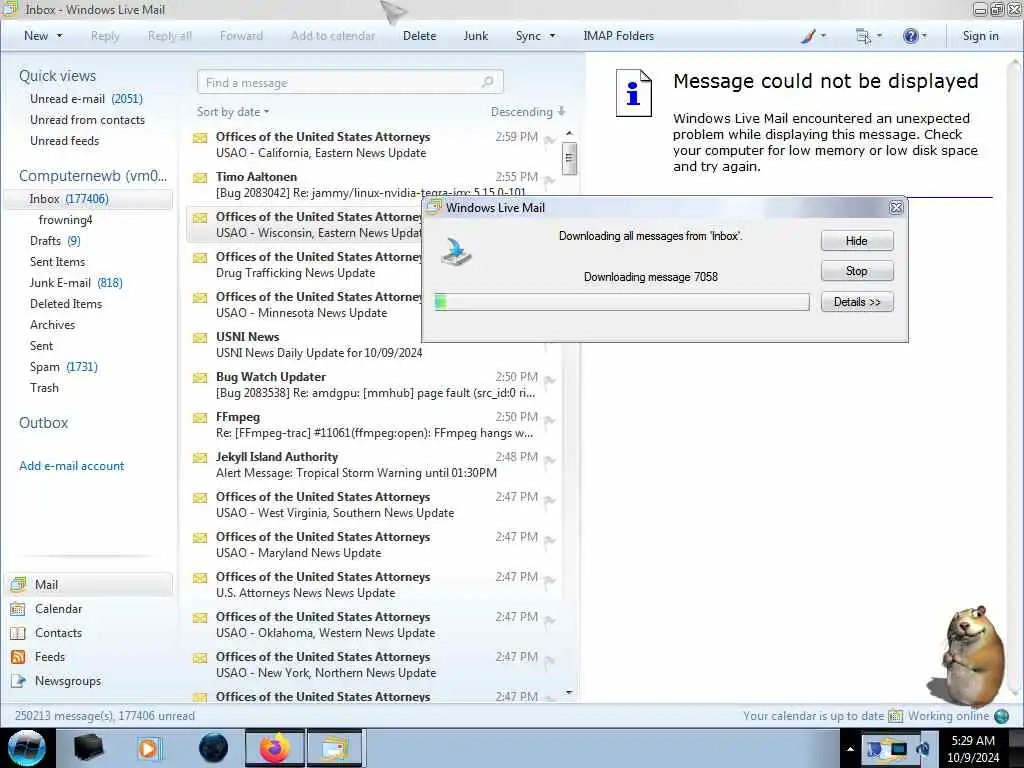Flag the USAO New York, Northern message
Image resolution: width=1024 pixels, height=768 pixels.
[x=550, y=660]
